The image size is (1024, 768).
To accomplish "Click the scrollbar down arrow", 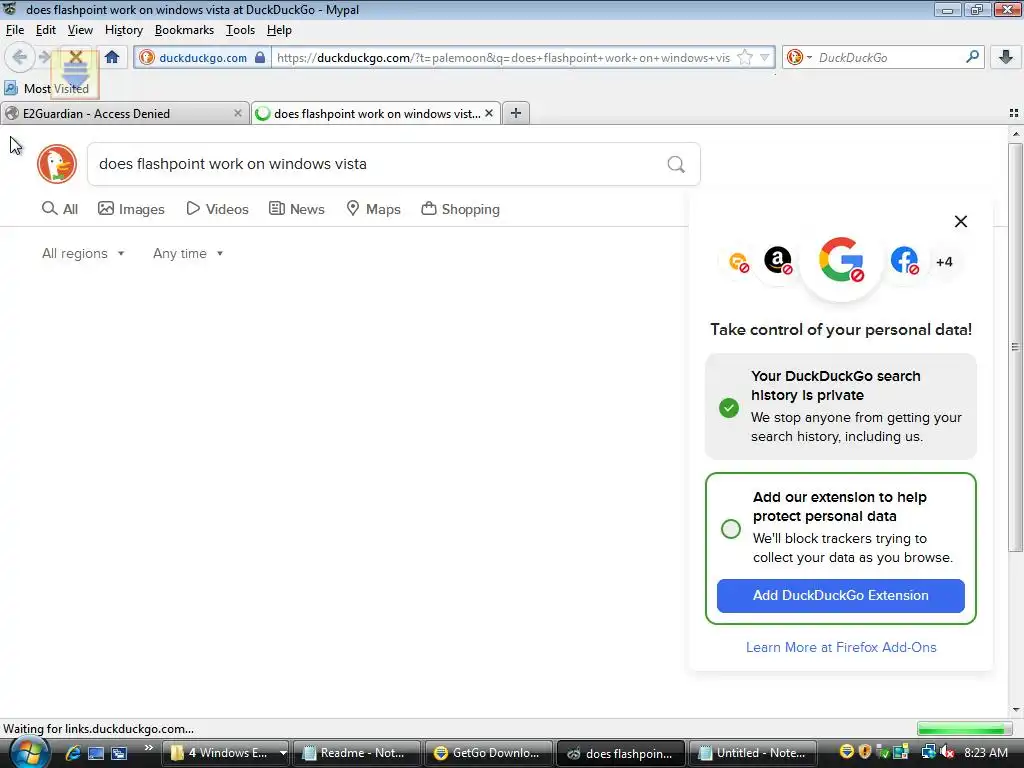I will 1016,711.
